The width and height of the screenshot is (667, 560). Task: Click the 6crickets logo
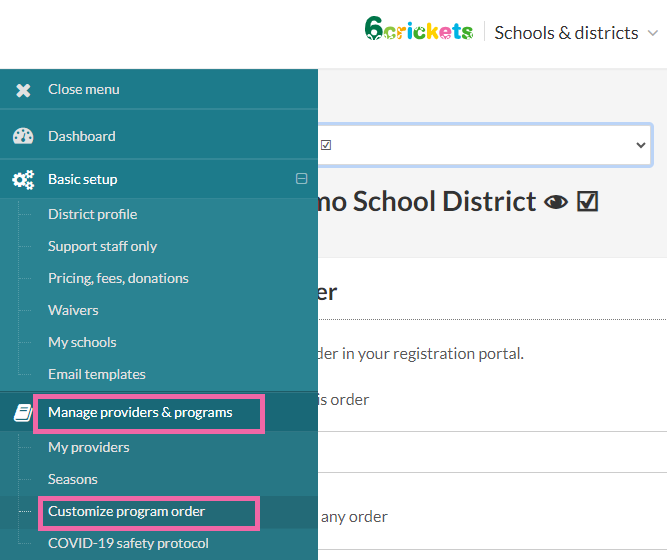pyautogui.click(x=419, y=29)
